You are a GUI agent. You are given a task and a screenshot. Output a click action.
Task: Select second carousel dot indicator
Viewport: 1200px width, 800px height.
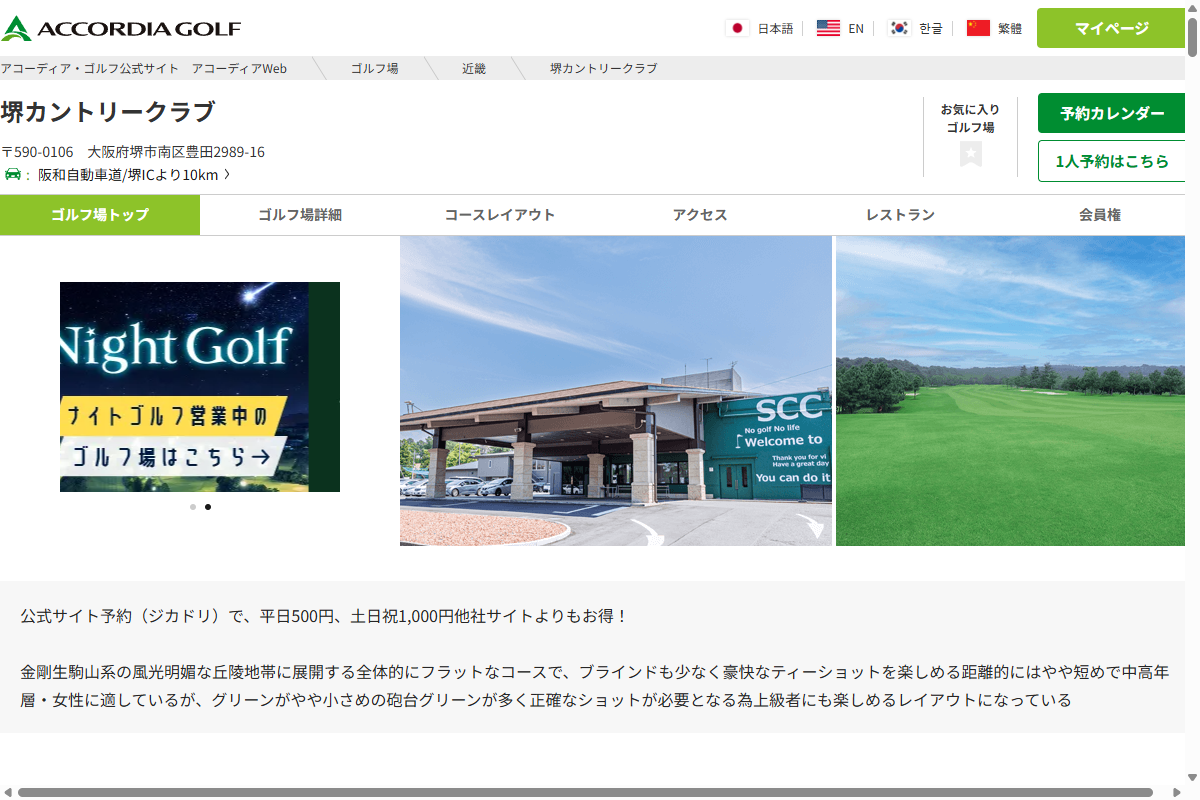pos(208,507)
